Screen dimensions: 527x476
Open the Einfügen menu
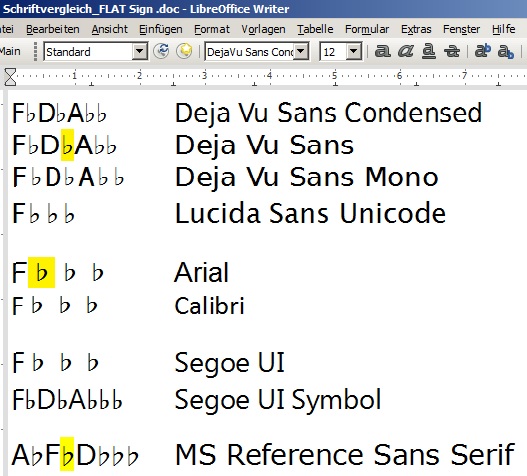click(x=161, y=29)
